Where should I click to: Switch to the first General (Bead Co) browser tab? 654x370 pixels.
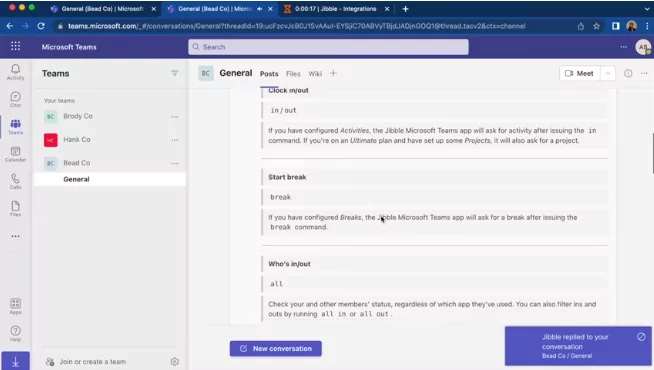(102, 9)
